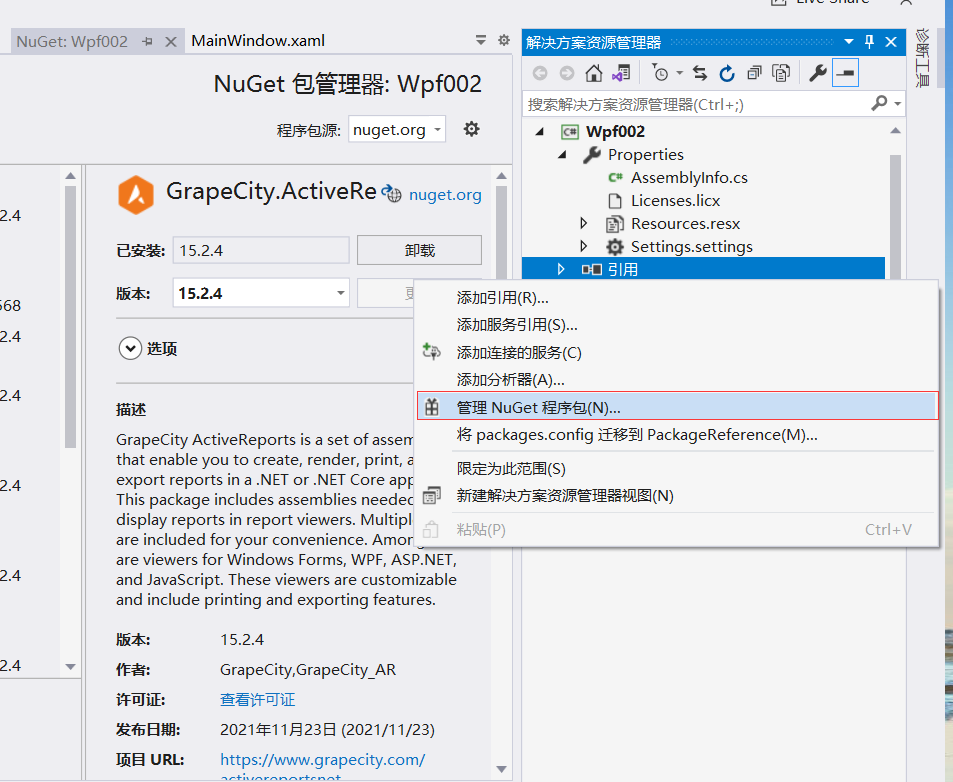Select 限定为此范围(S) in the context menu
Viewport: 953px width, 782px height.
(678, 468)
